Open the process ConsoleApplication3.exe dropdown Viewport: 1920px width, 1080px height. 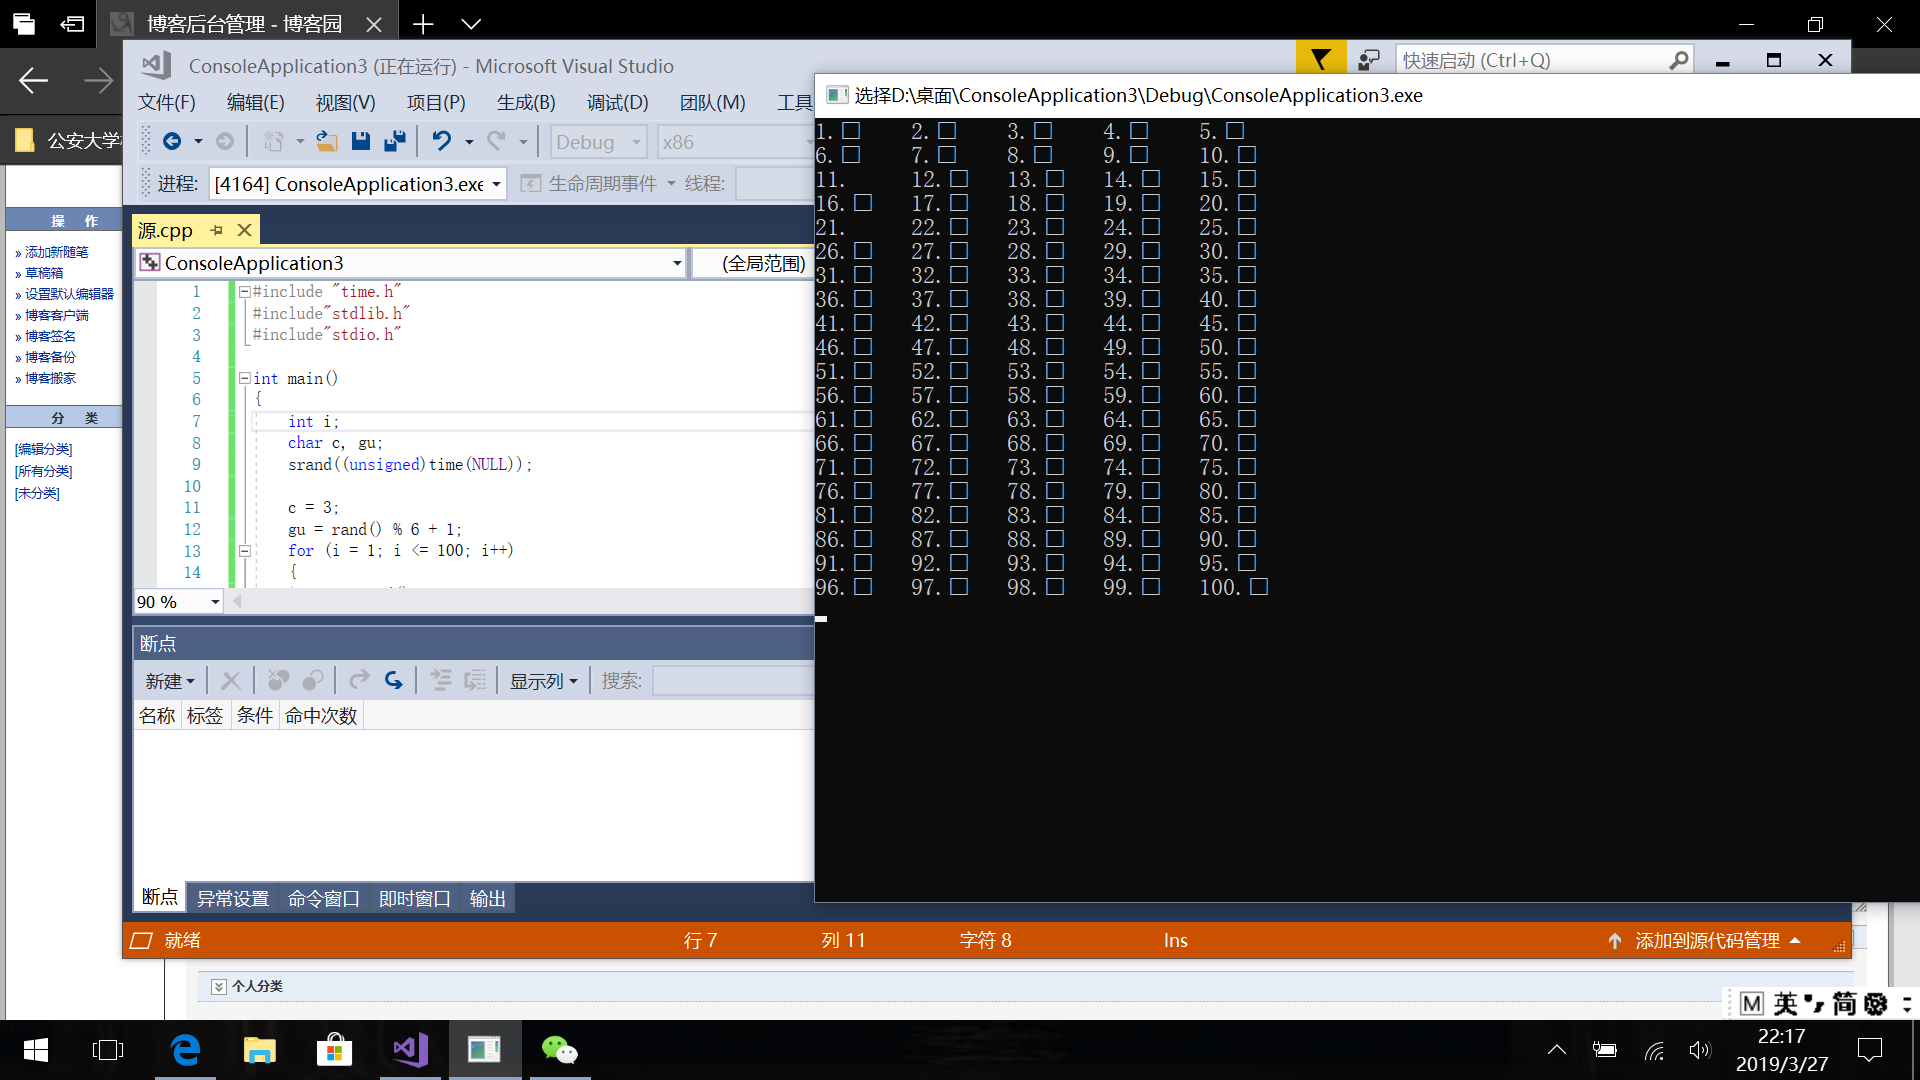496,184
